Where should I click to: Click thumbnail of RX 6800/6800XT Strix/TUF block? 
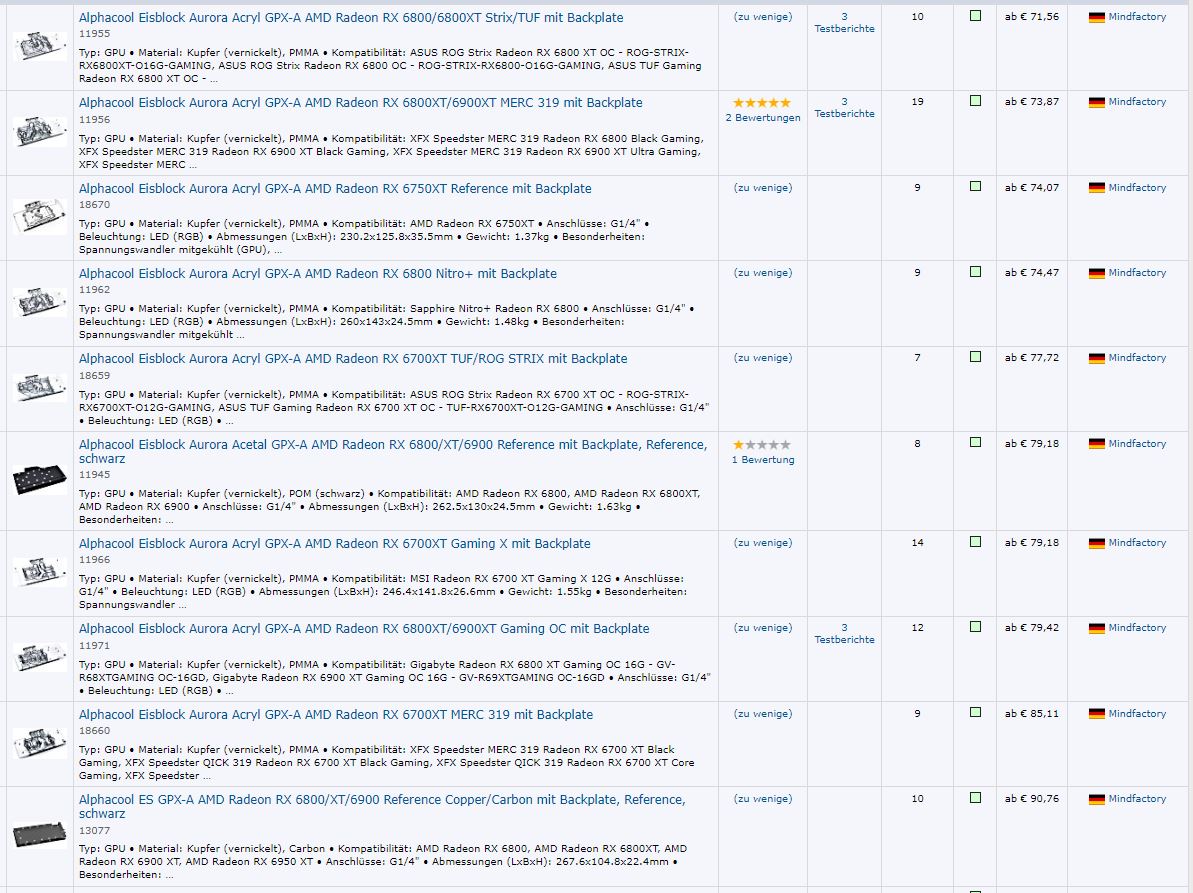tap(40, 47)
